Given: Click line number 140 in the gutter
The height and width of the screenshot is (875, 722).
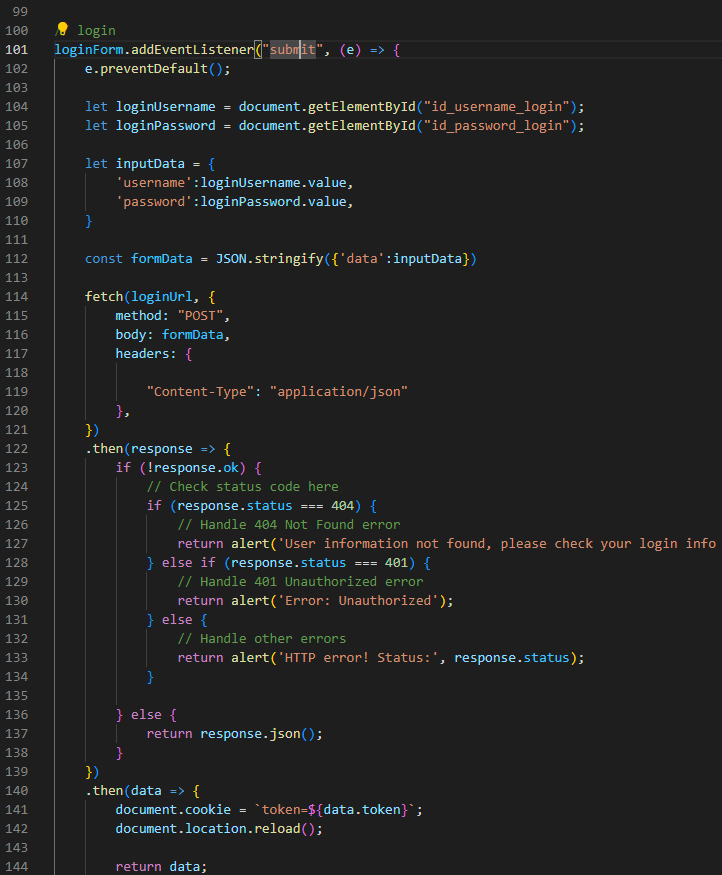Looking at the screenshot, I should (17, 790).
